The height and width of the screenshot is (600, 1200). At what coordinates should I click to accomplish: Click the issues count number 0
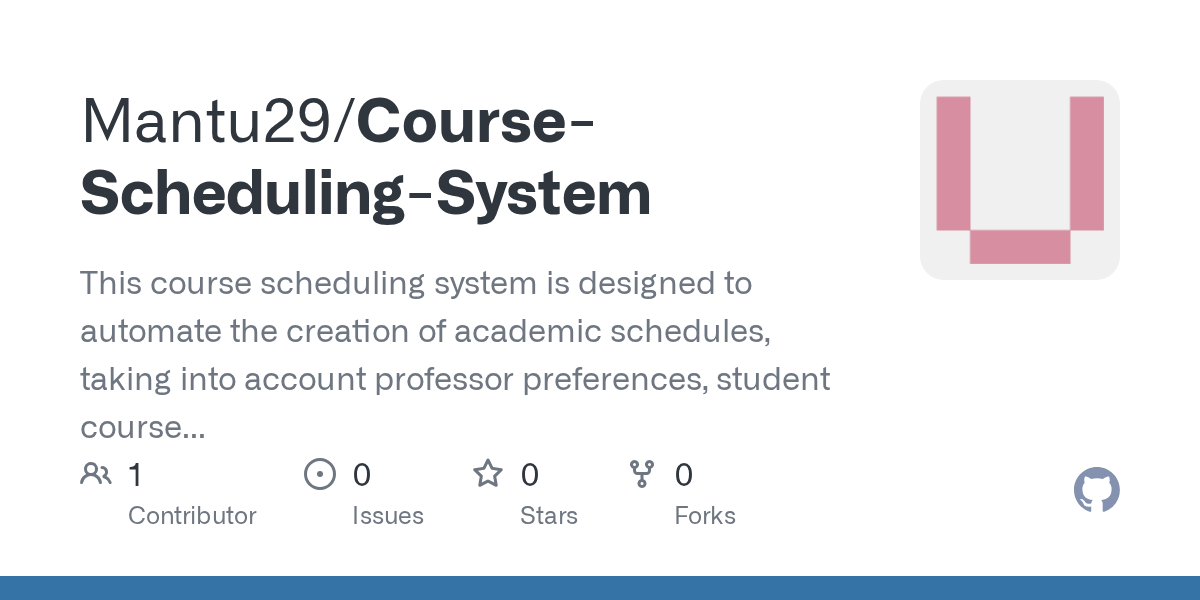(361, 475)
